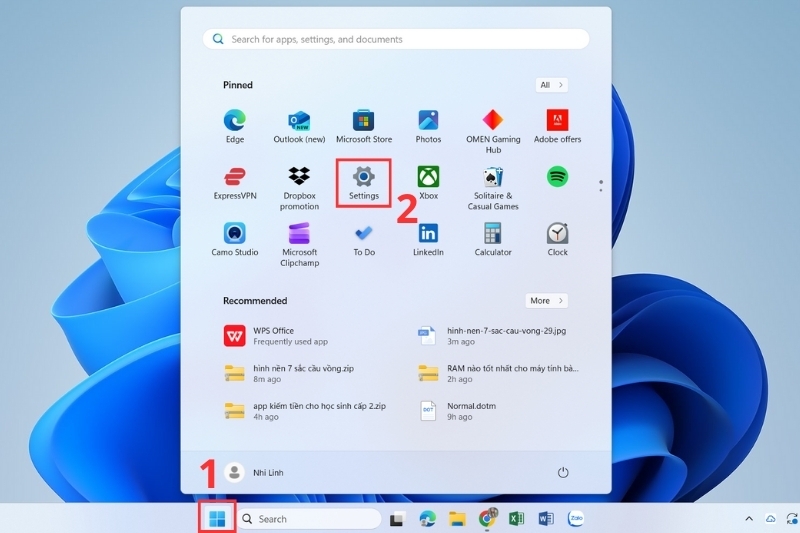Open app kiếm tiền cho học sinh zip
The width and height of the screenshot is (800, 533).
(x=304, y=411)
